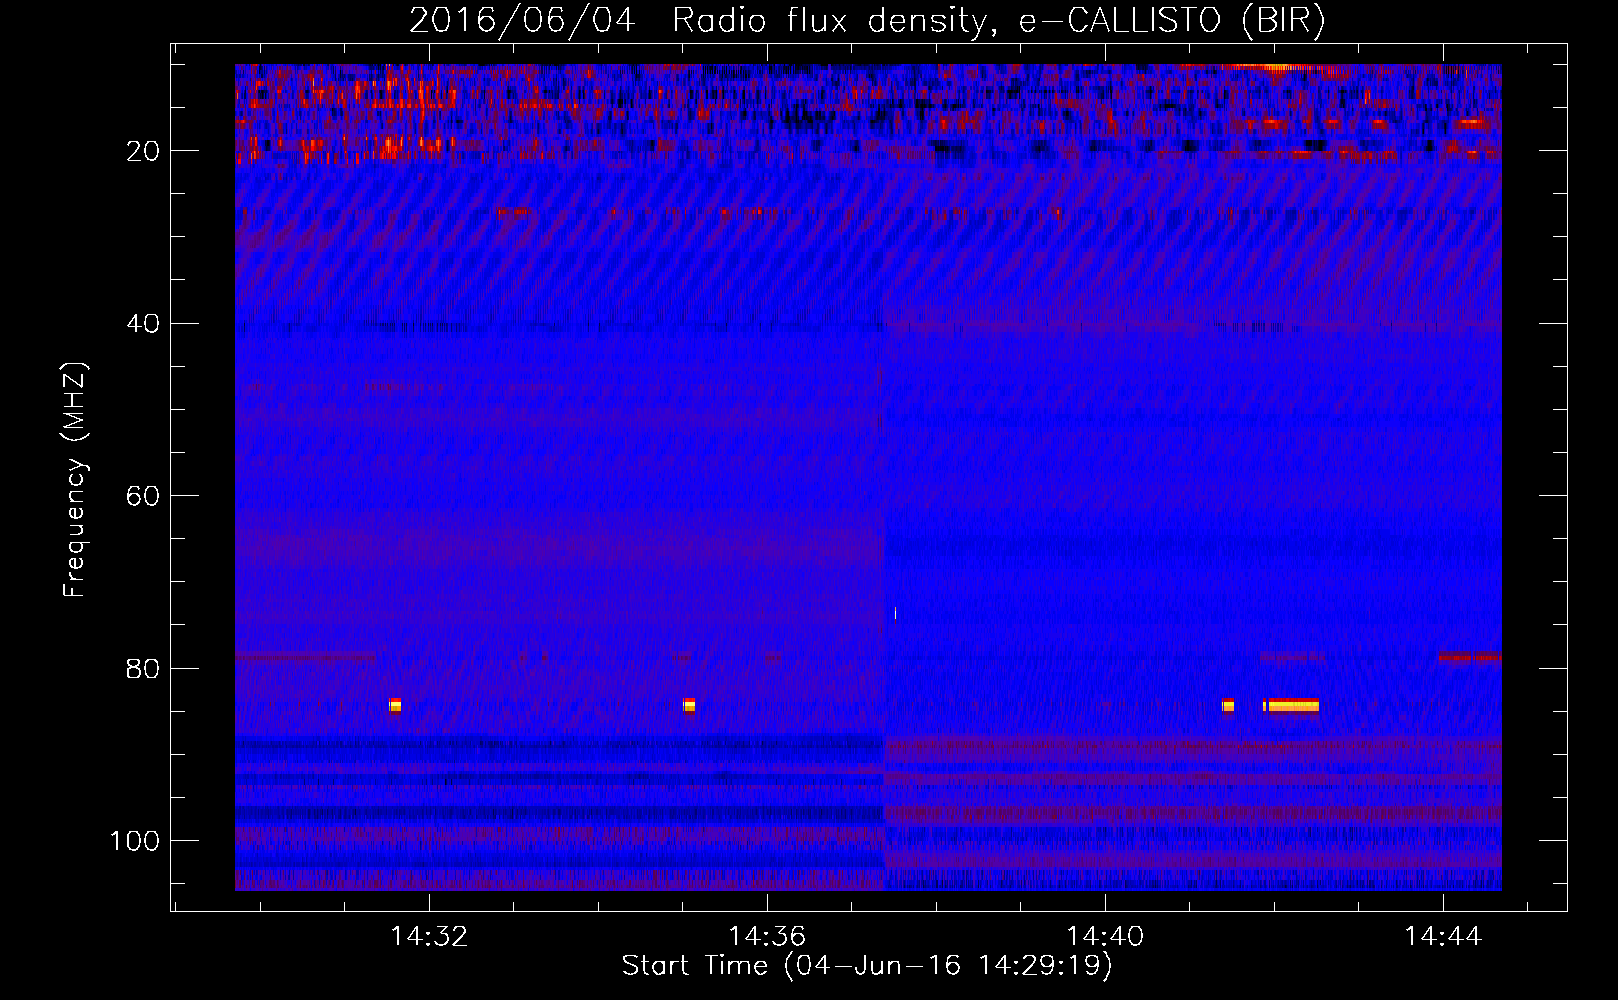Viewport: 1618px width, 1000px height.
Task: Click the 'Start Time (04-Jun-16 14:29:19)' x-axis label
Action: 867,966
